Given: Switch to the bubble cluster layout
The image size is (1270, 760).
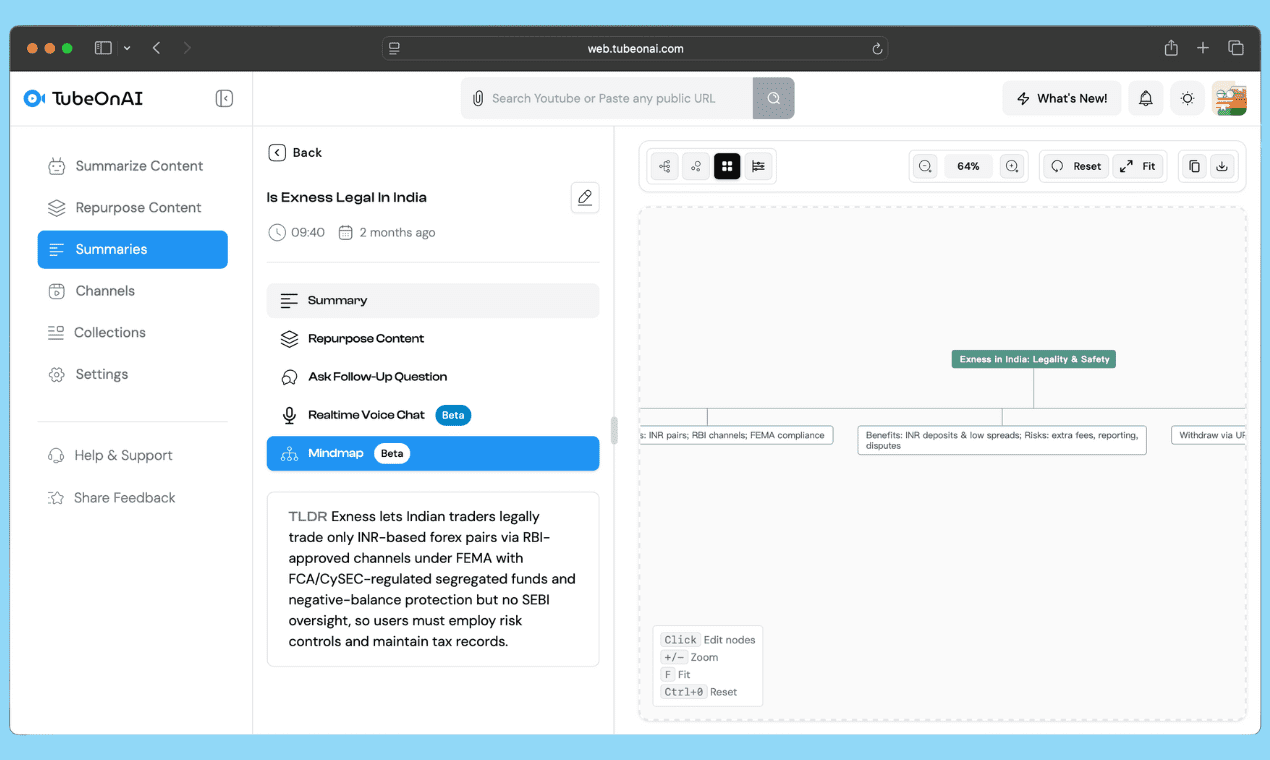Looking at the screenshot, I should 696,167.
